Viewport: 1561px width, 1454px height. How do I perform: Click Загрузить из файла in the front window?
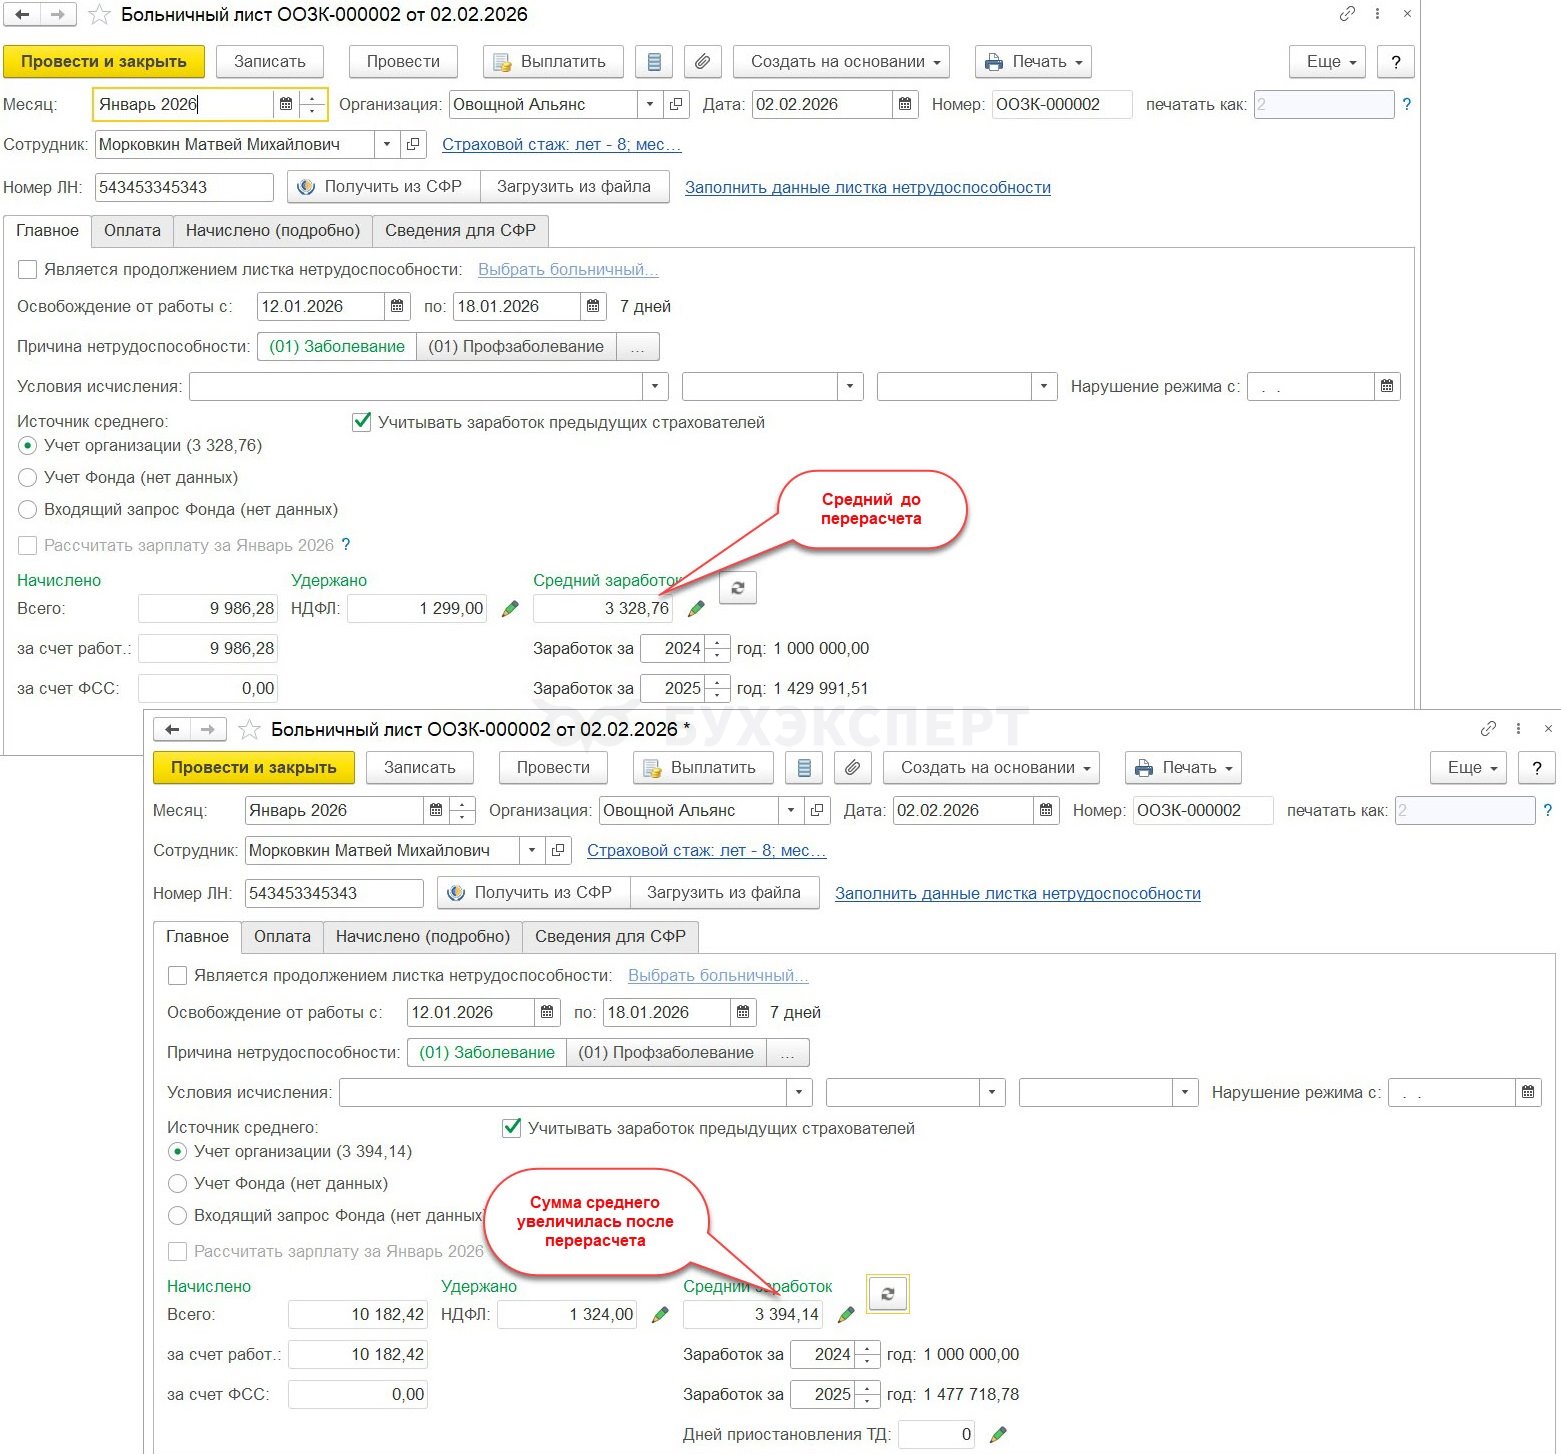point(724,893)
